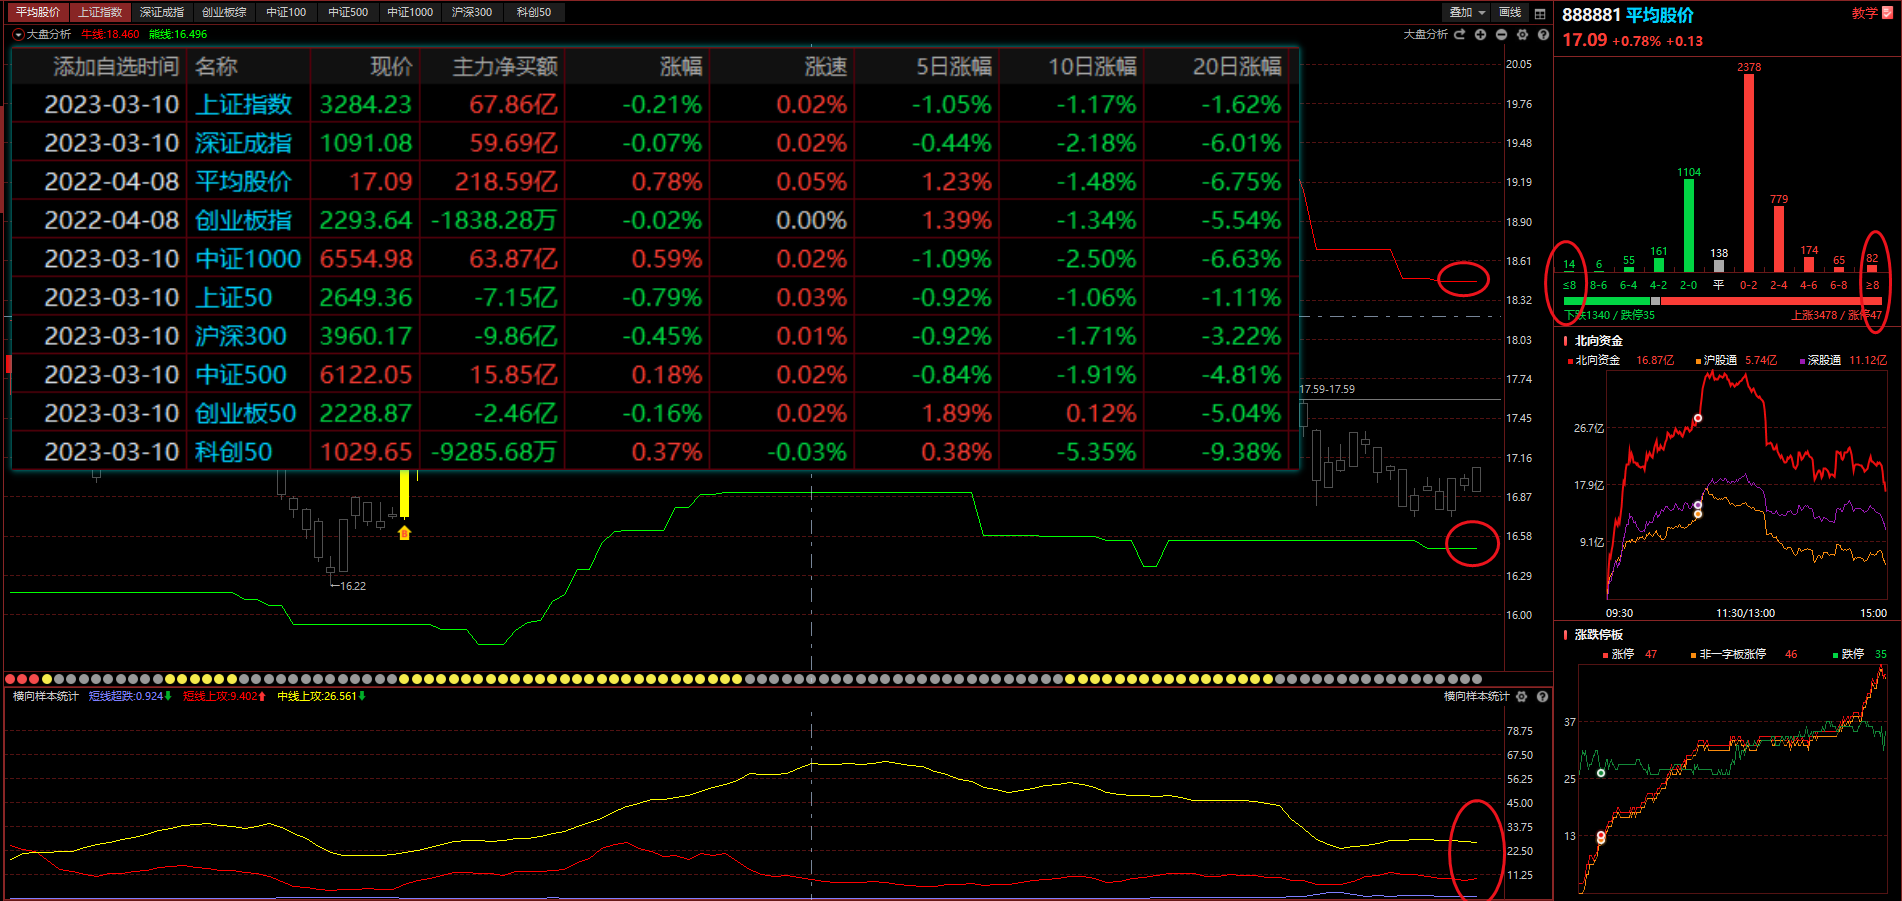Image resolution: width=1902 pixels, height=901 pixels.
Task: Sort table by 20日涨幅 column header
Action: click(1237, 66)
